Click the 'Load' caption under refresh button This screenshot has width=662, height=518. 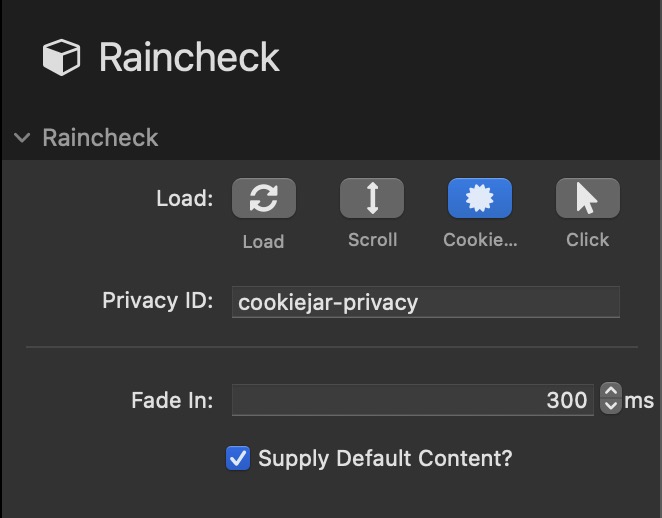[x=263, y=241]
